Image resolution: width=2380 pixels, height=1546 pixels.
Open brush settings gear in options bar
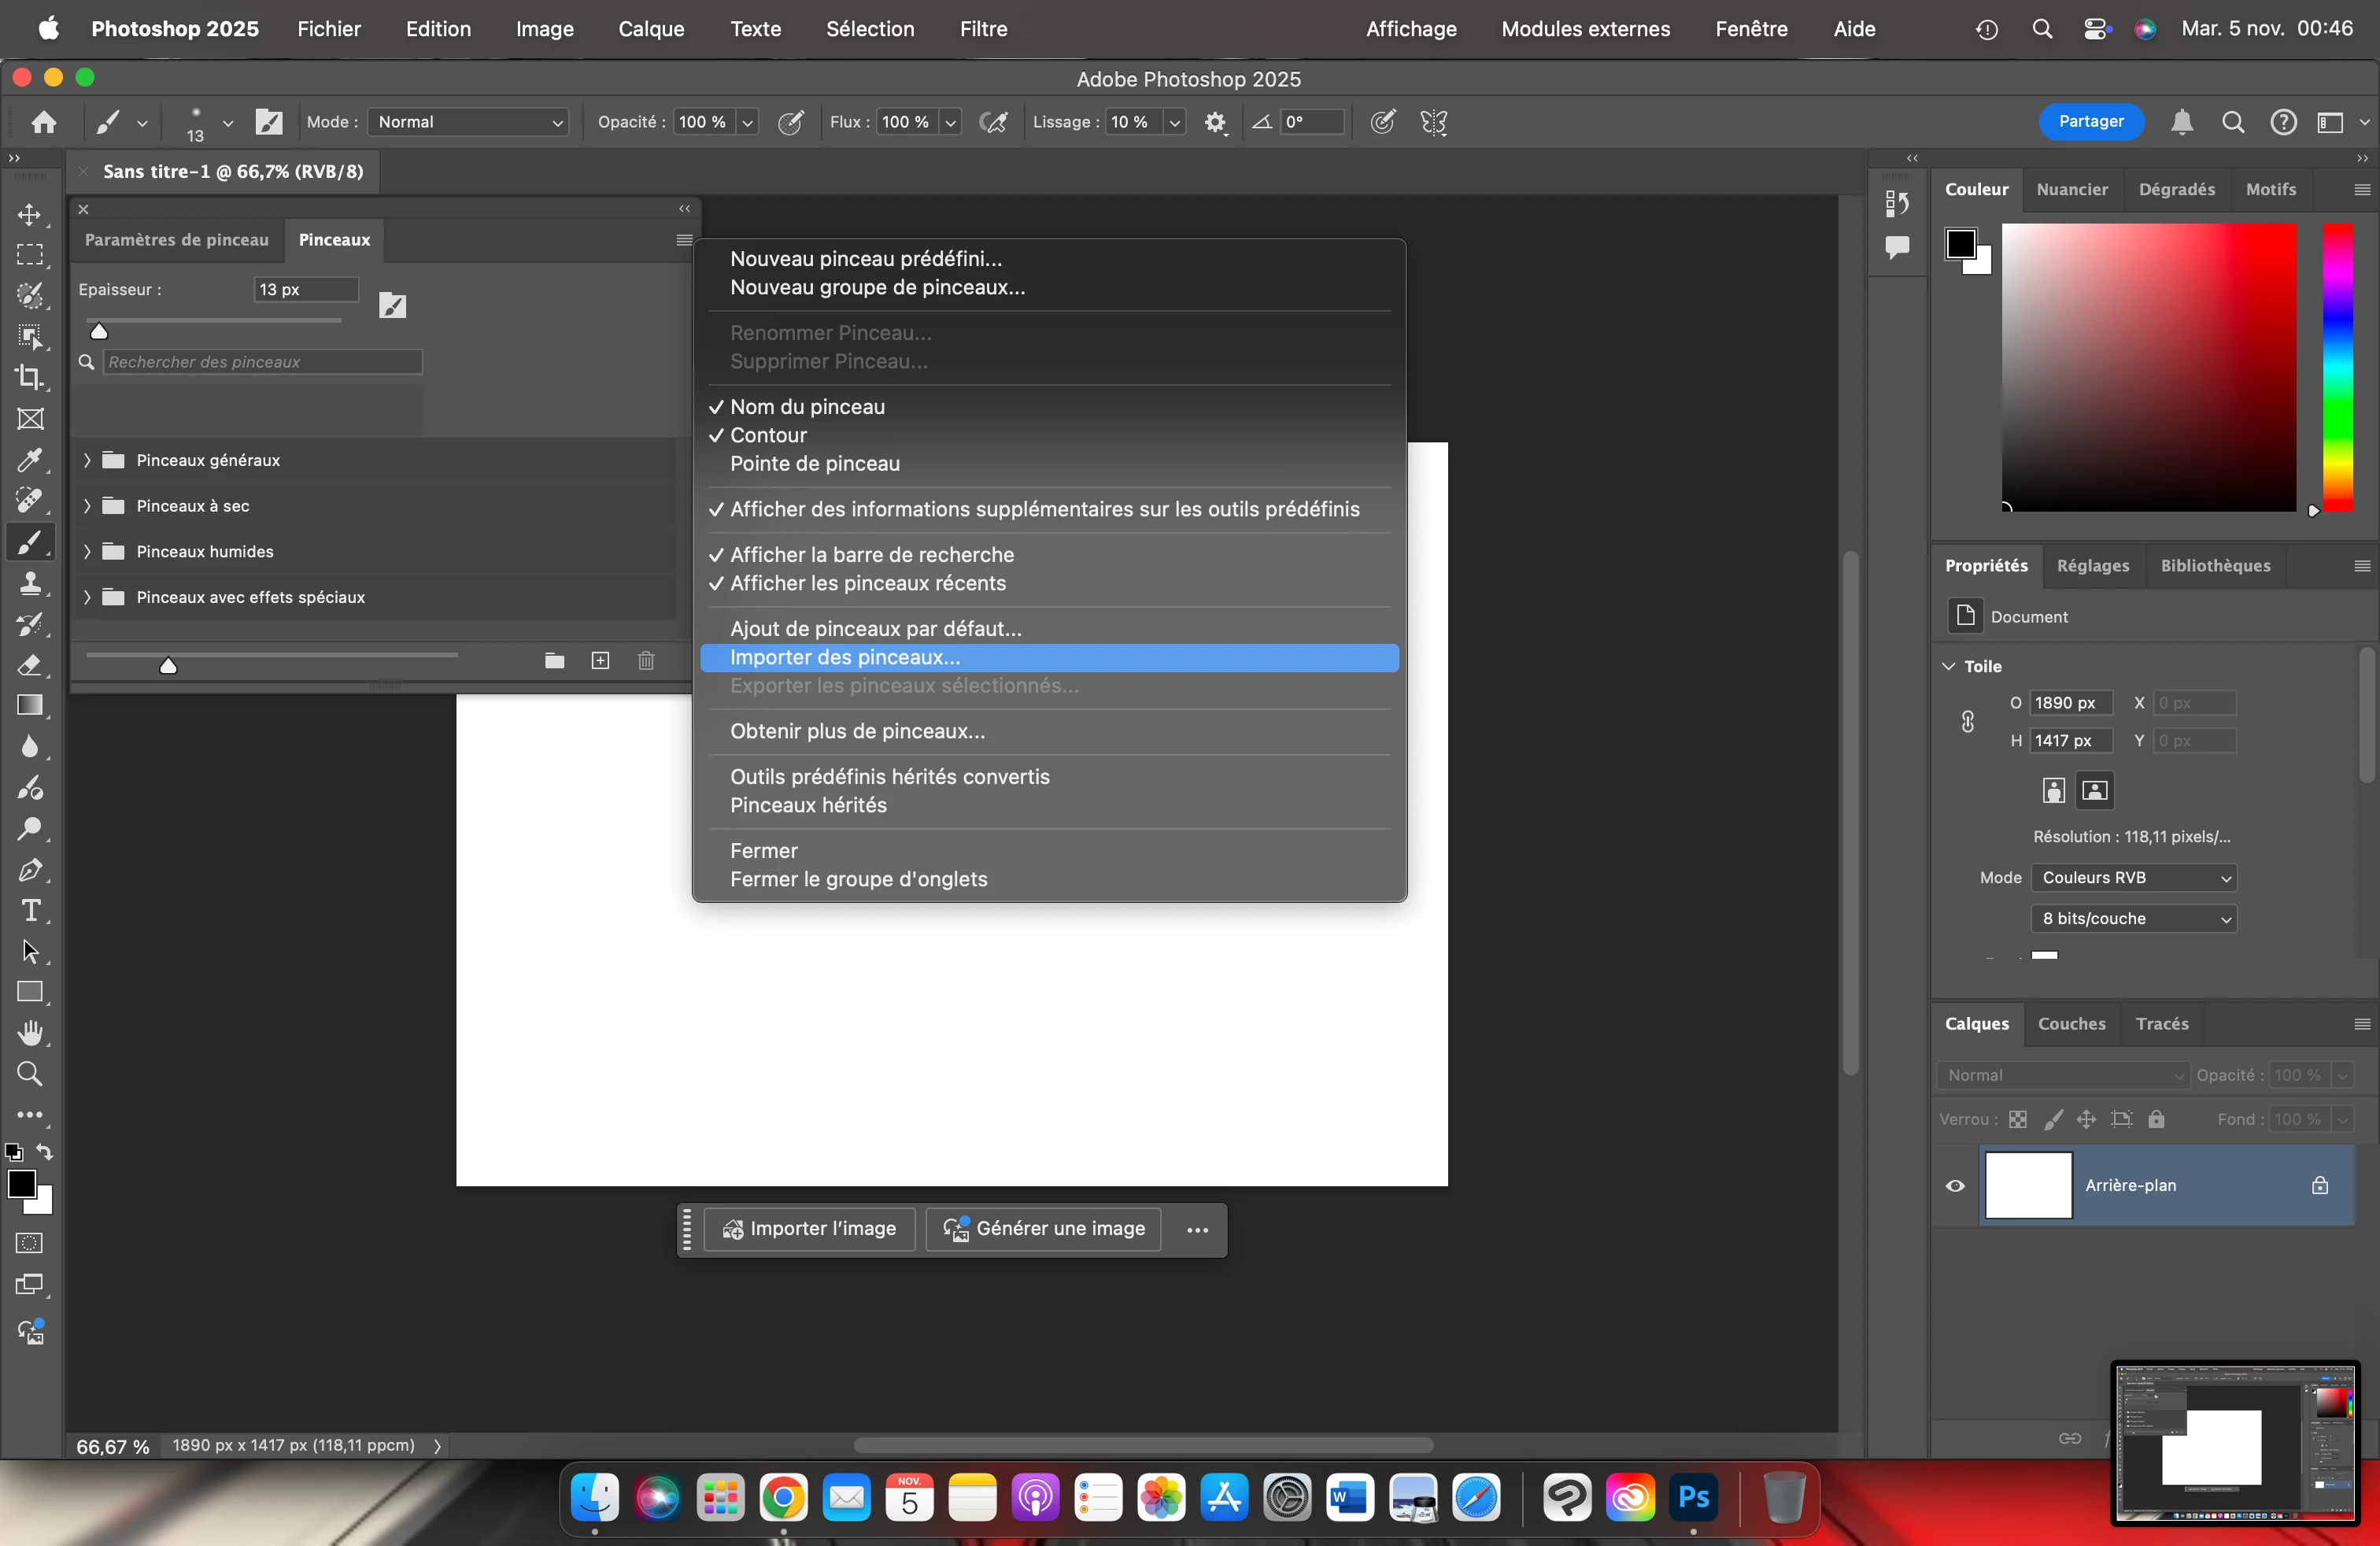[x=1215, y=123]
